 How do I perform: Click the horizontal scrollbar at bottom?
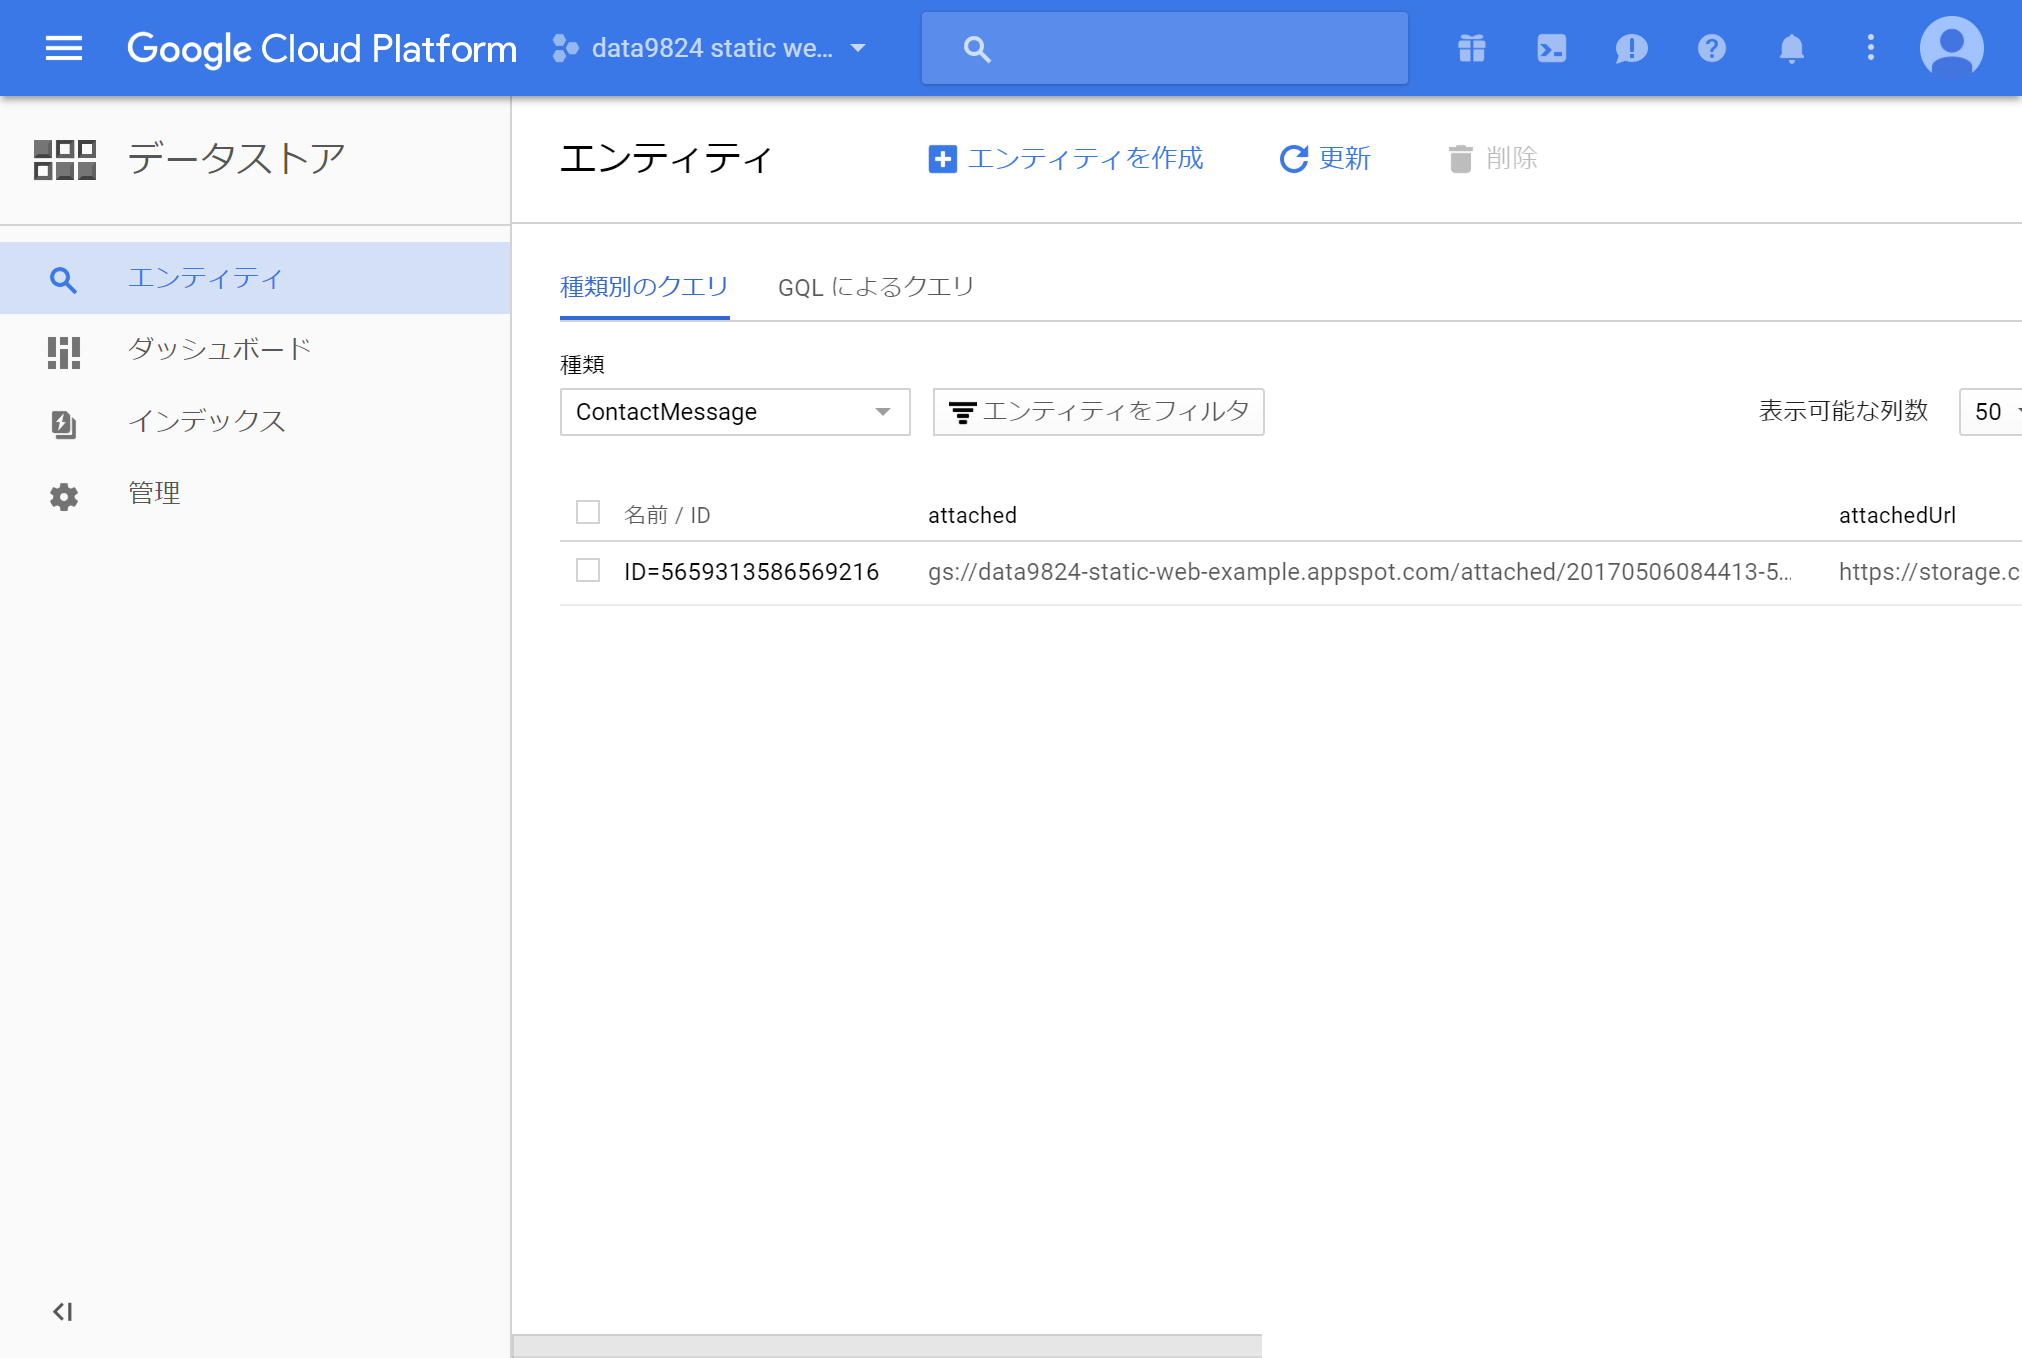[887, 1345]
